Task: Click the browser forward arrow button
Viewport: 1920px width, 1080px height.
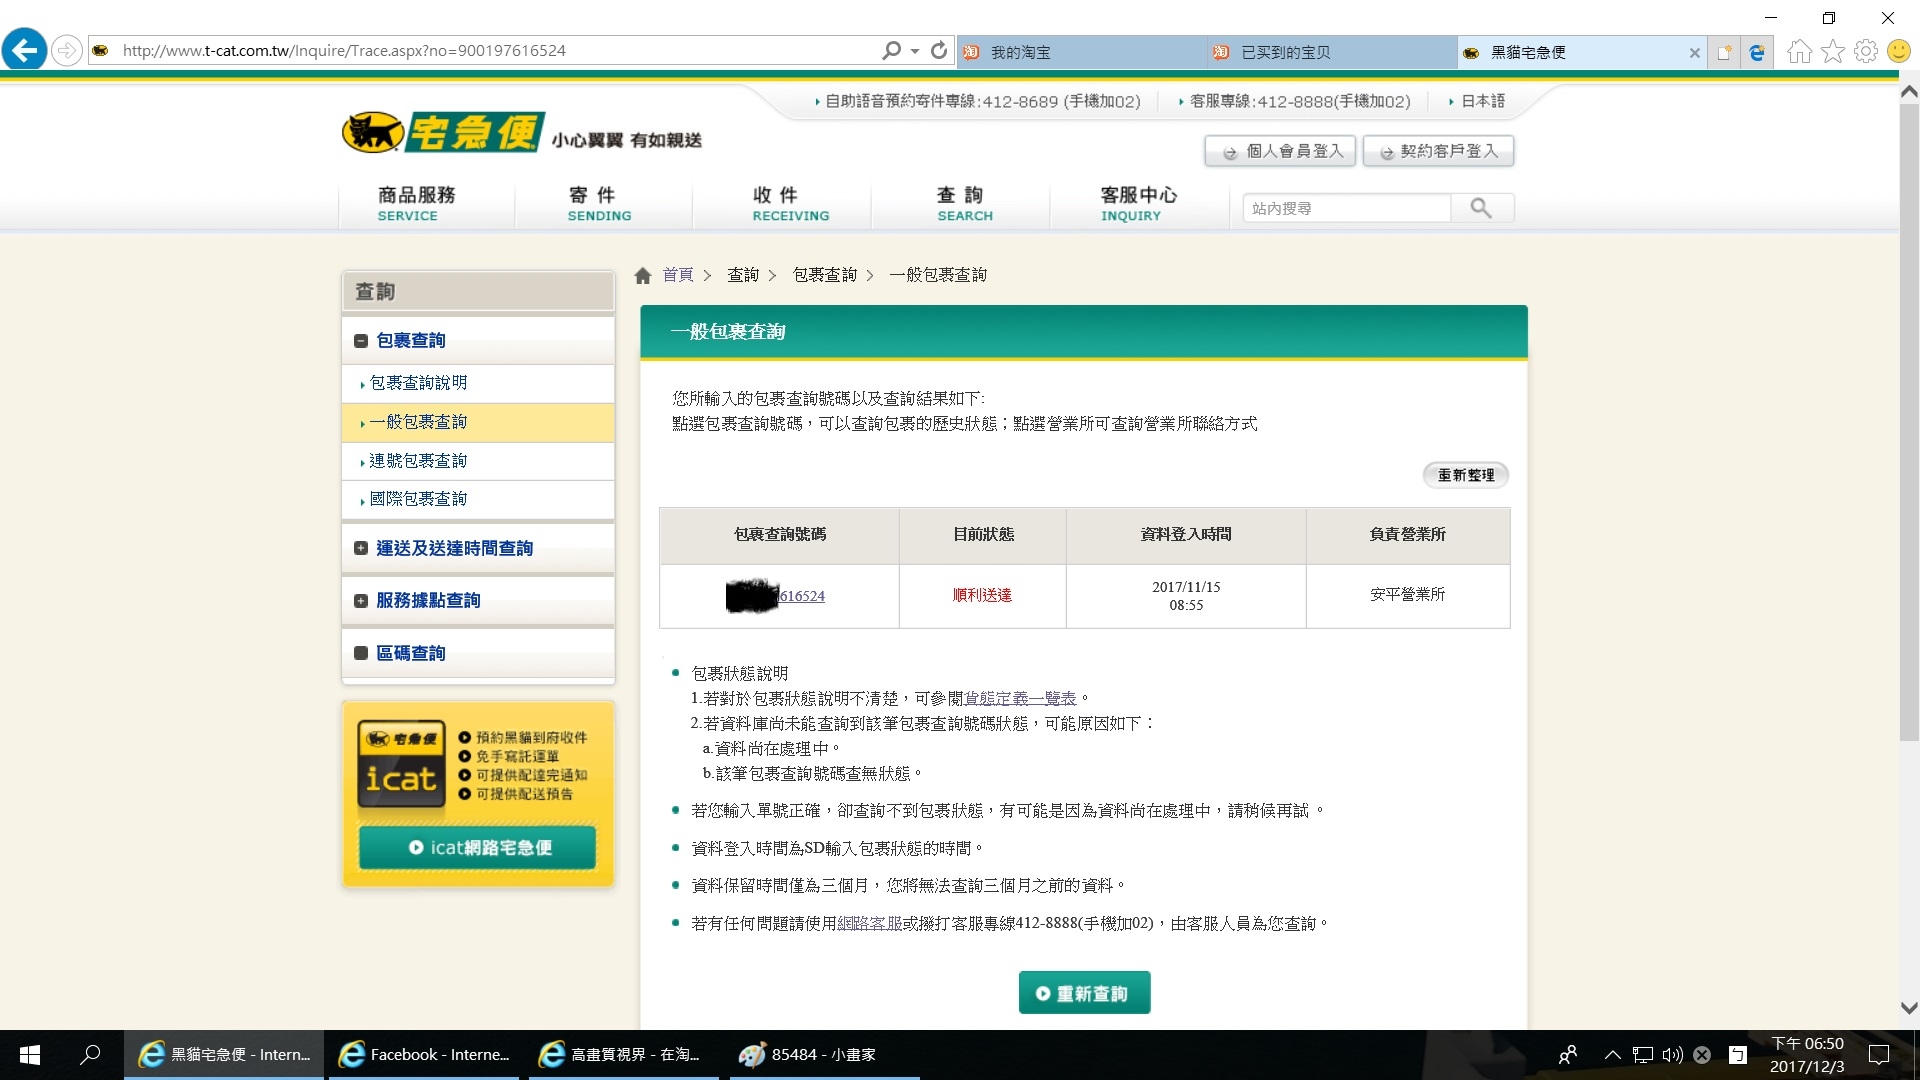Action: pyautogui.click(x=66, y=50)
